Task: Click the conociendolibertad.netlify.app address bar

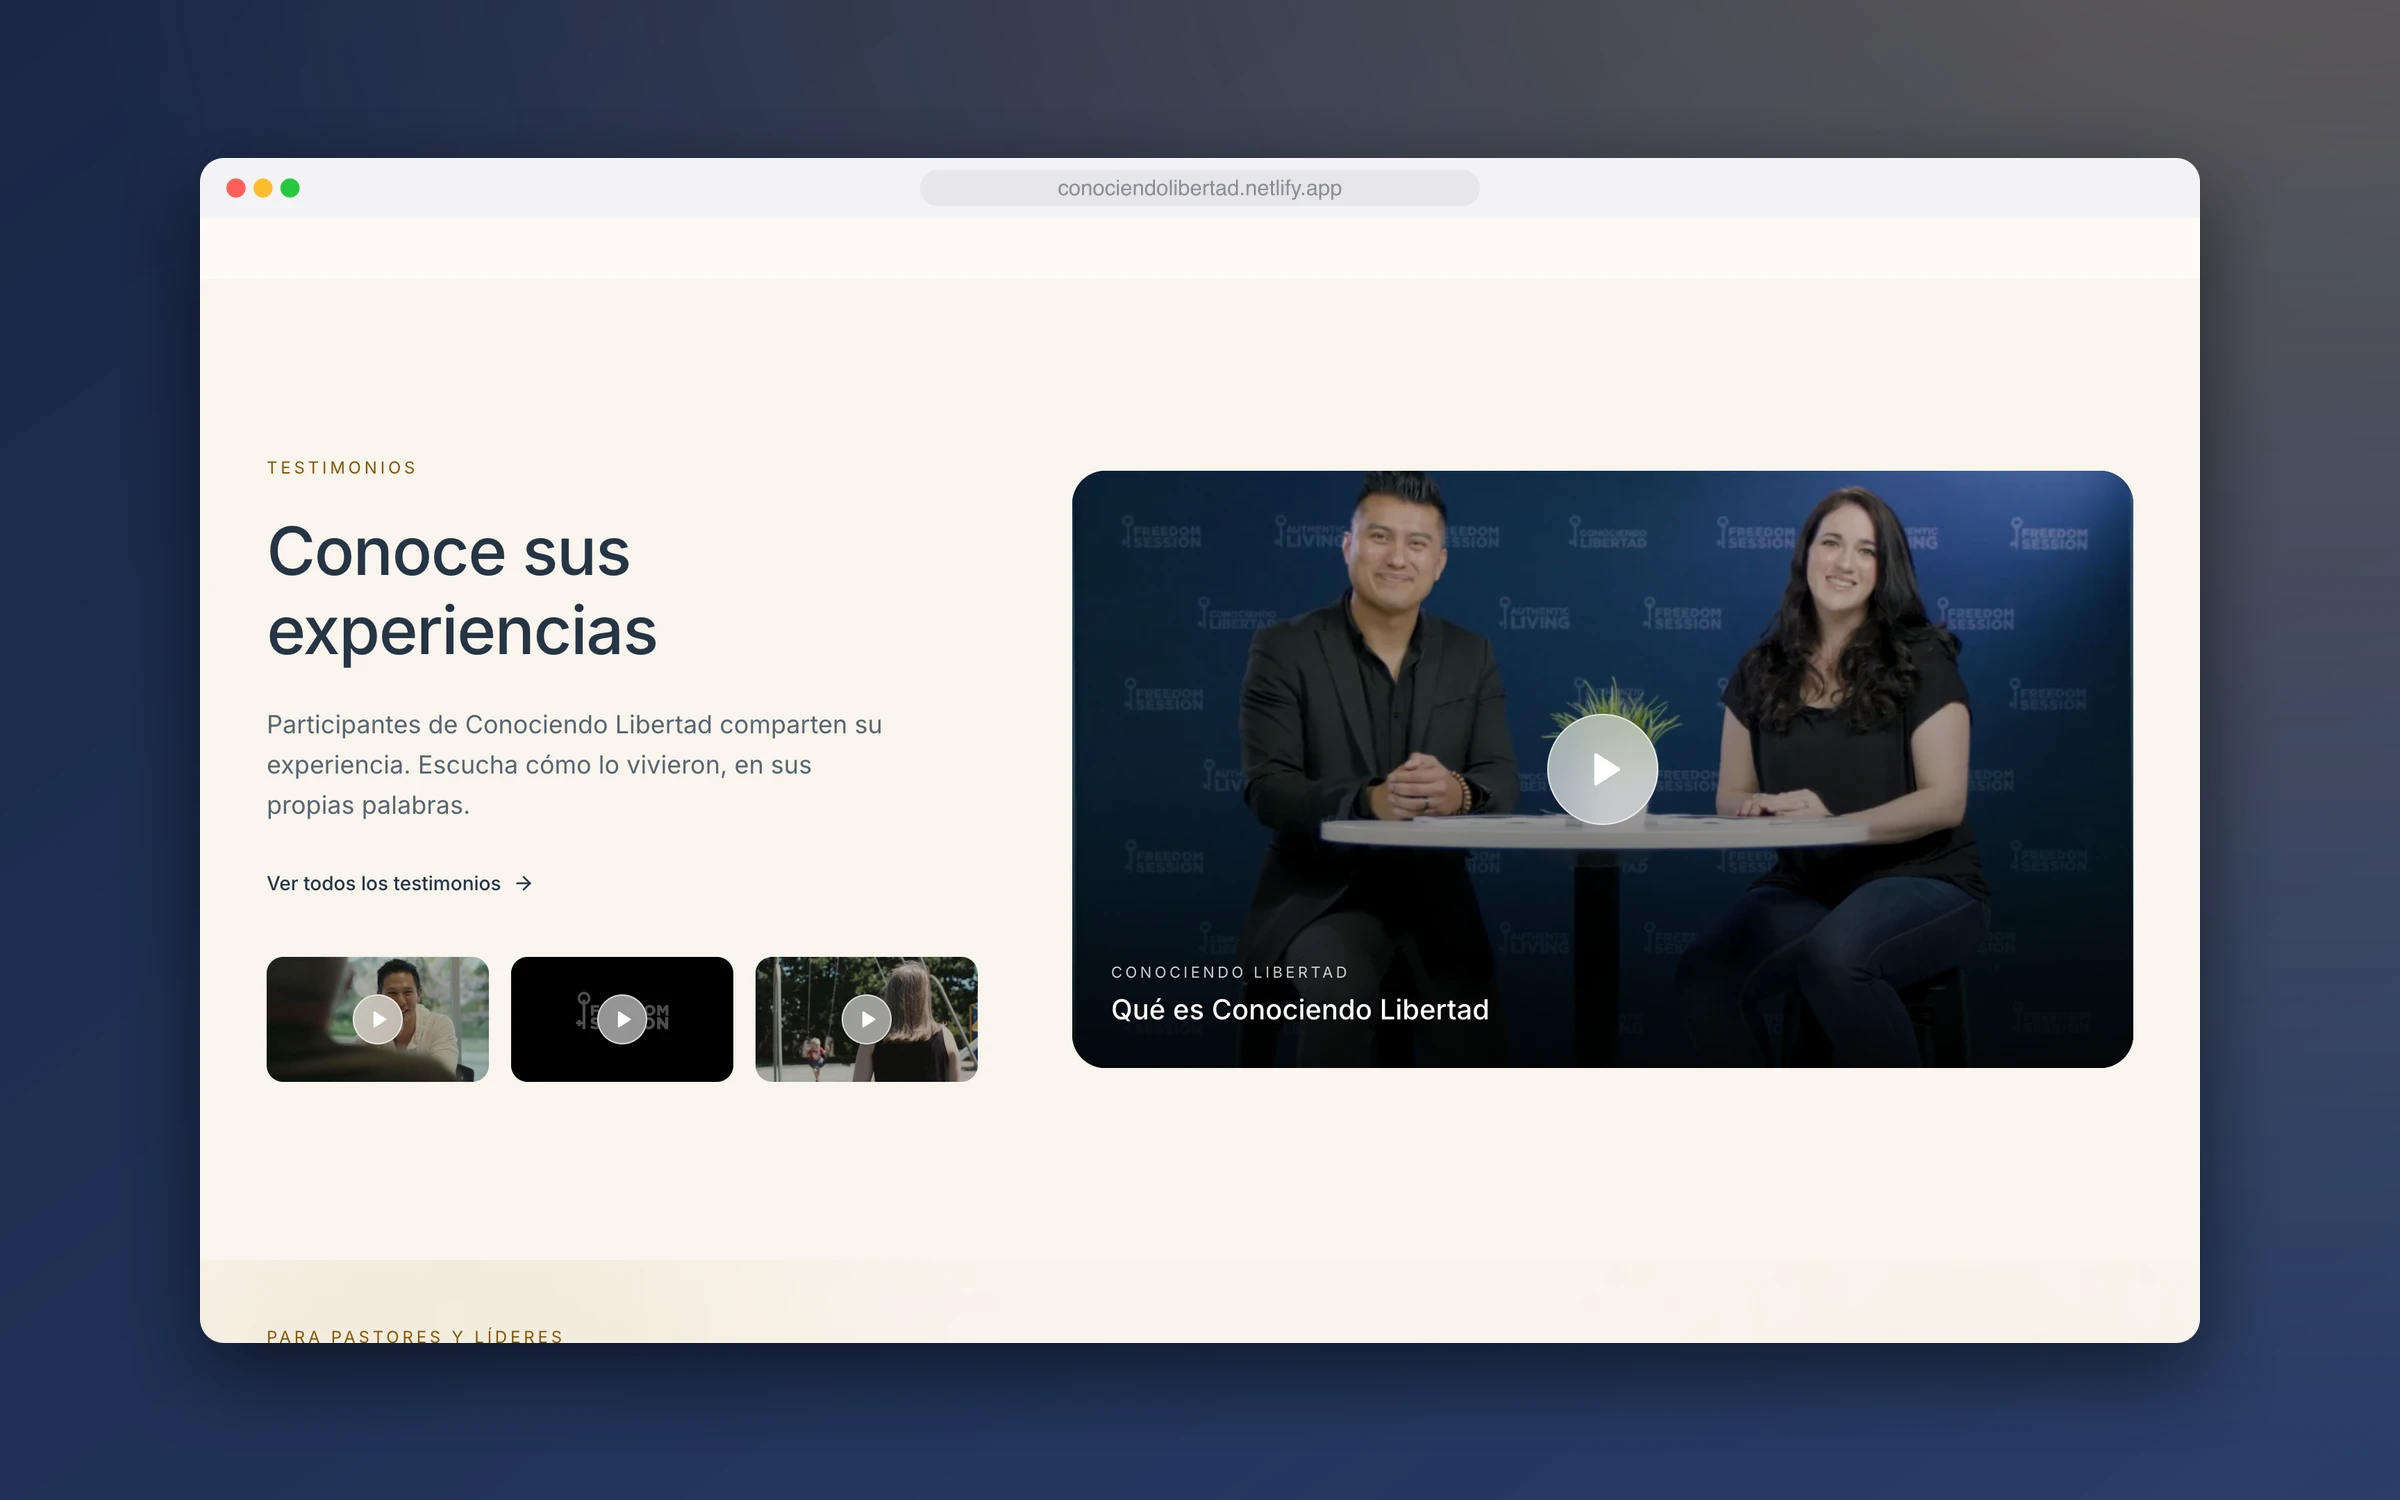Action: tap(1199, 188)
